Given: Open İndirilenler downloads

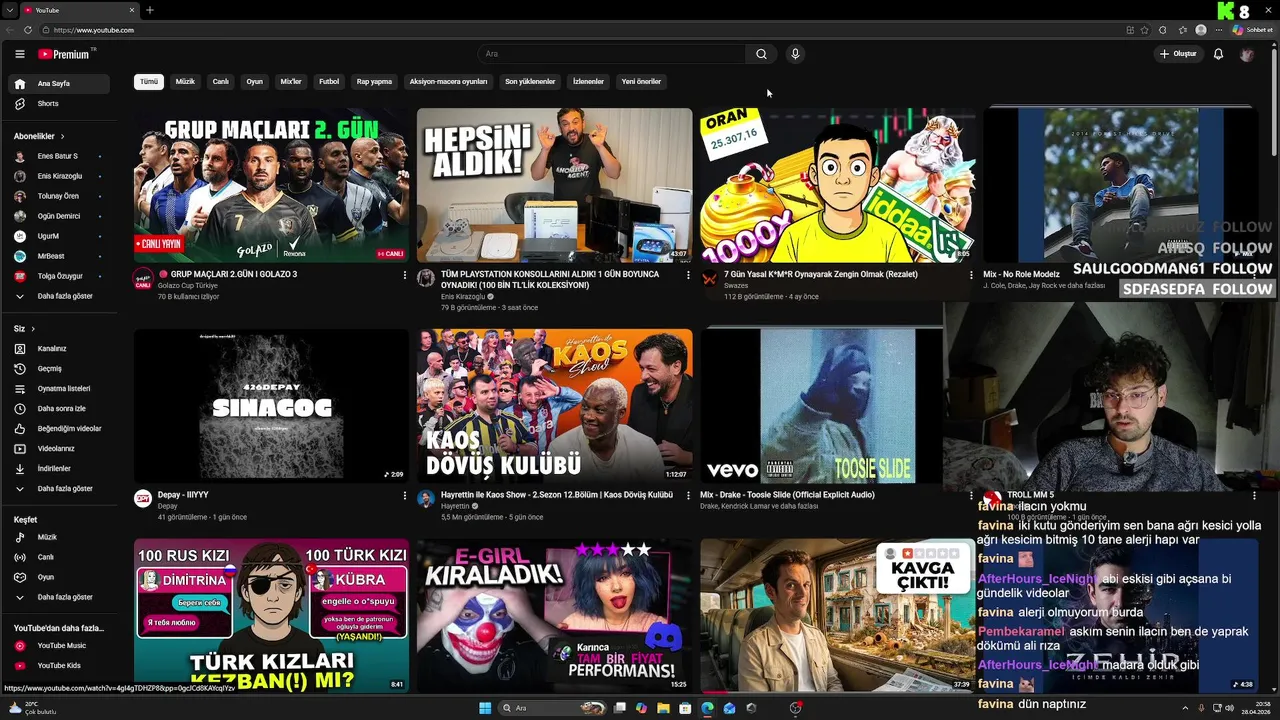Looking at the screenshot, I should tap(59, 469).
